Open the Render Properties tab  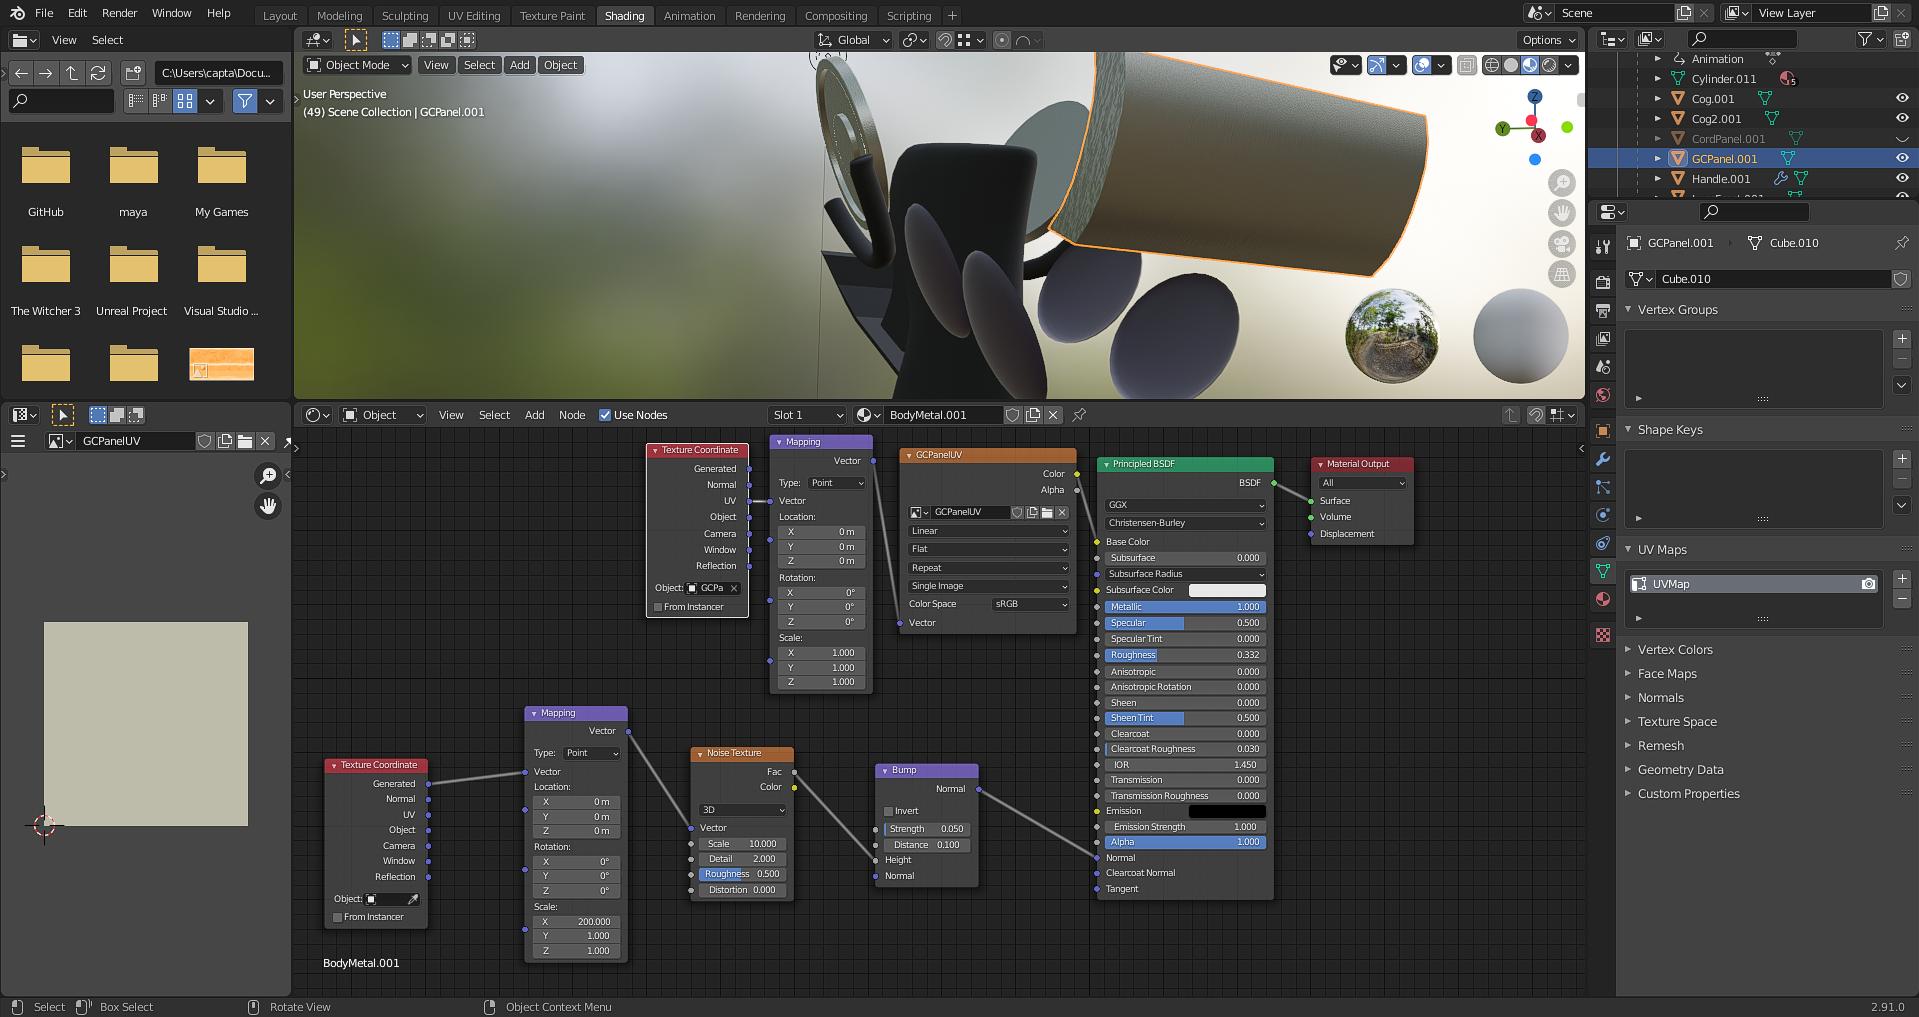click(x=1603, y=281)
